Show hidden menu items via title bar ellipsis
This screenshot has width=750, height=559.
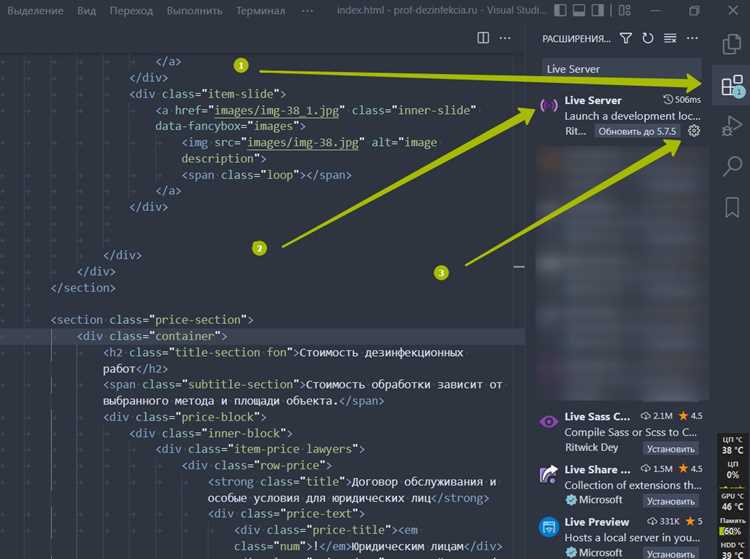308,11
